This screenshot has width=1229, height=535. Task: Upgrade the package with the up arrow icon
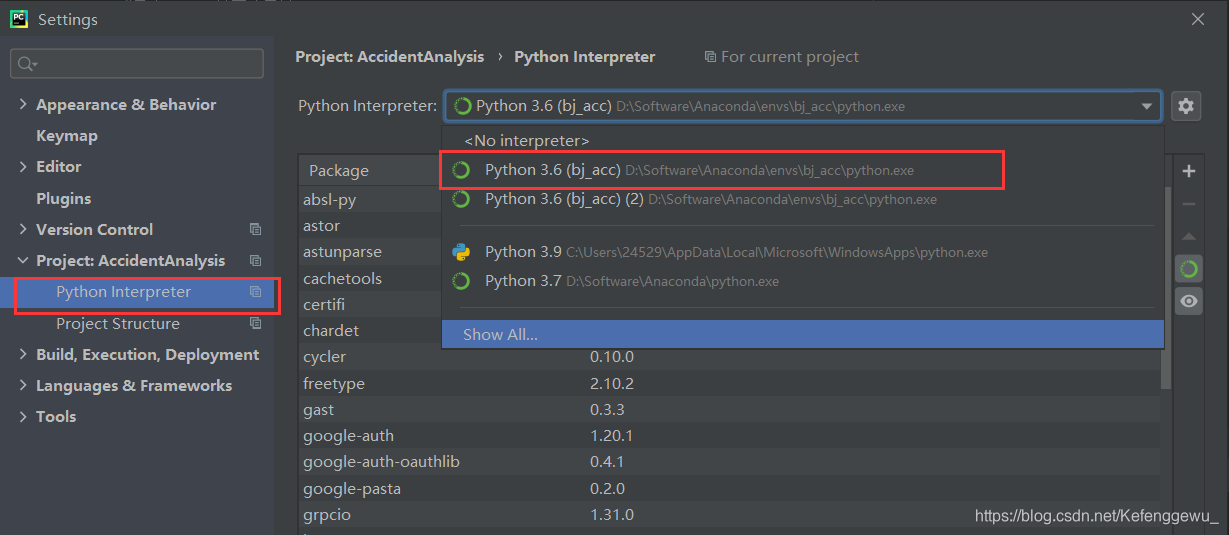[1189, 237]
